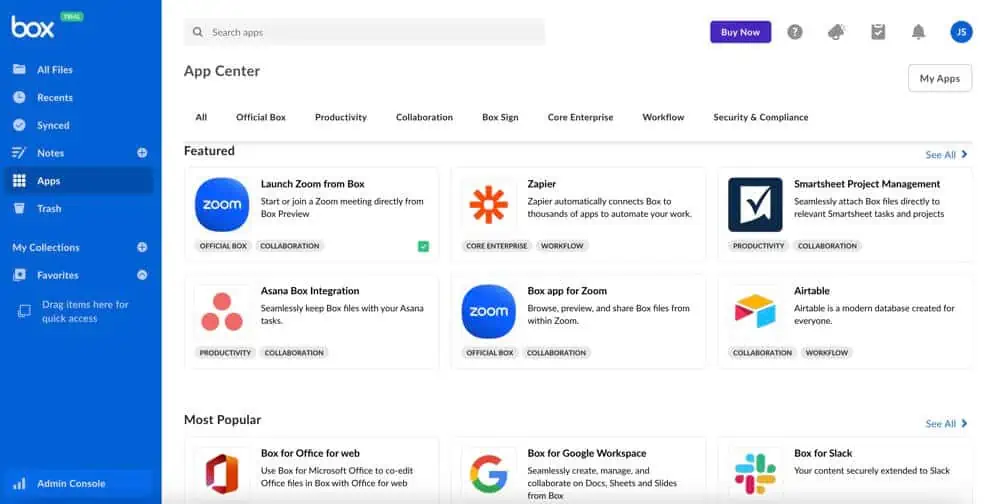The height and width of the screenshot is (504, 990).
Task: Click the Airtable app logo
Action: point(755,312)
